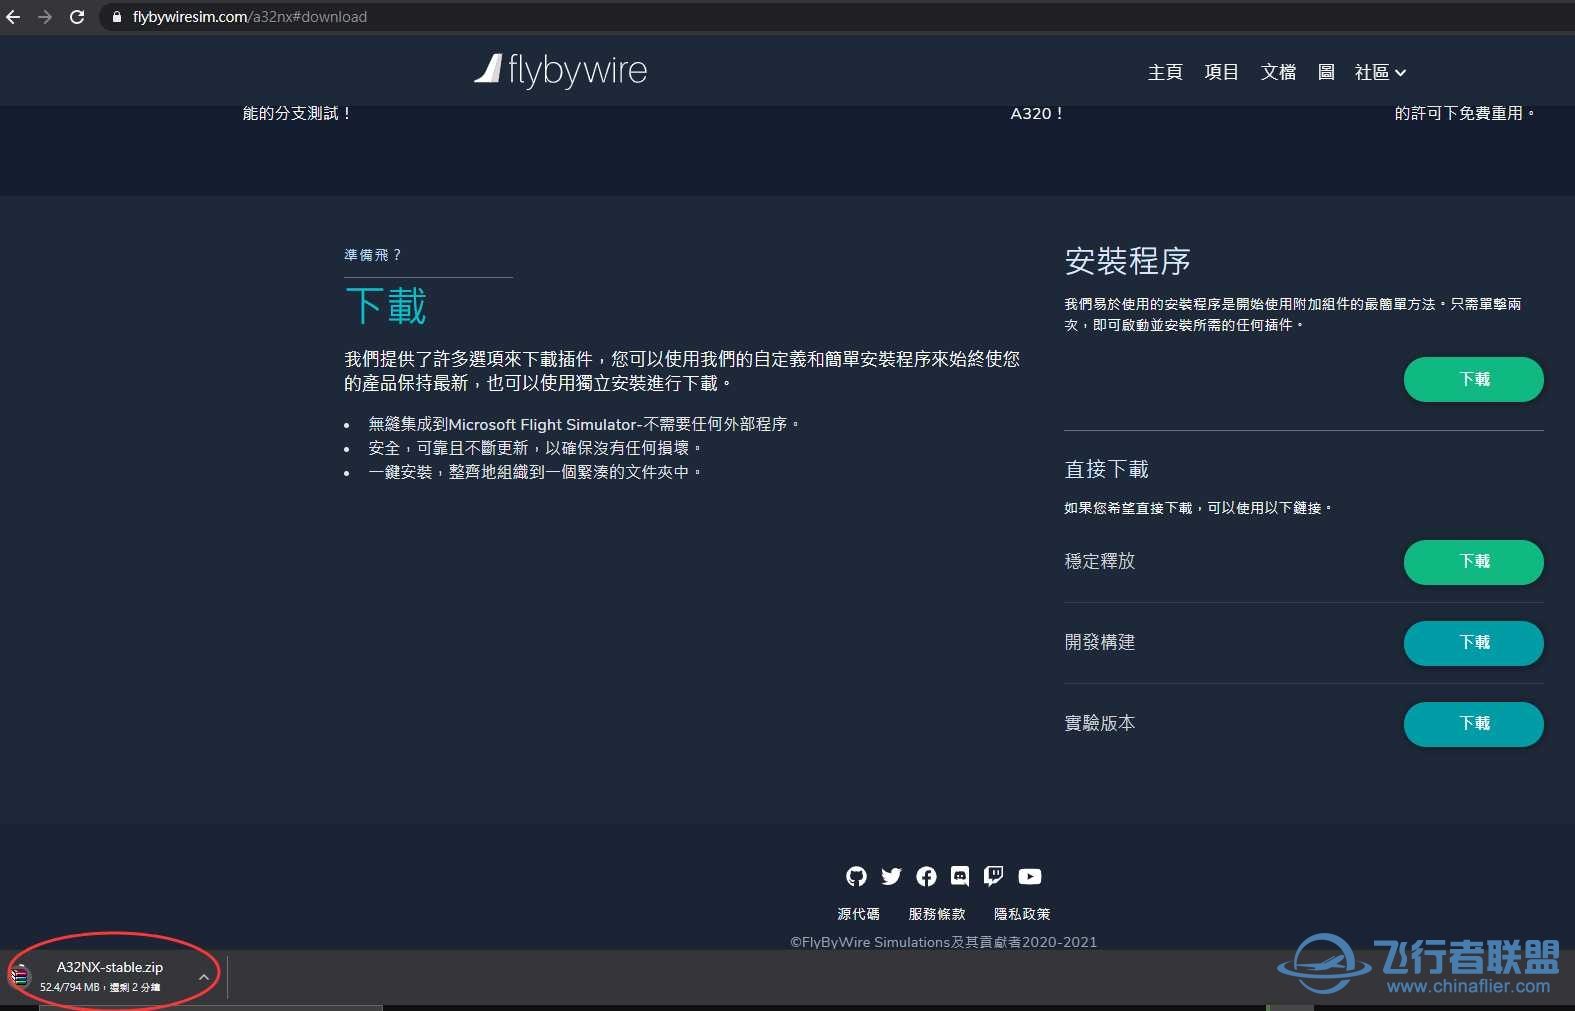Open the Twitch icon in footer
The image size is (1575, 1011).
point(994,876)
